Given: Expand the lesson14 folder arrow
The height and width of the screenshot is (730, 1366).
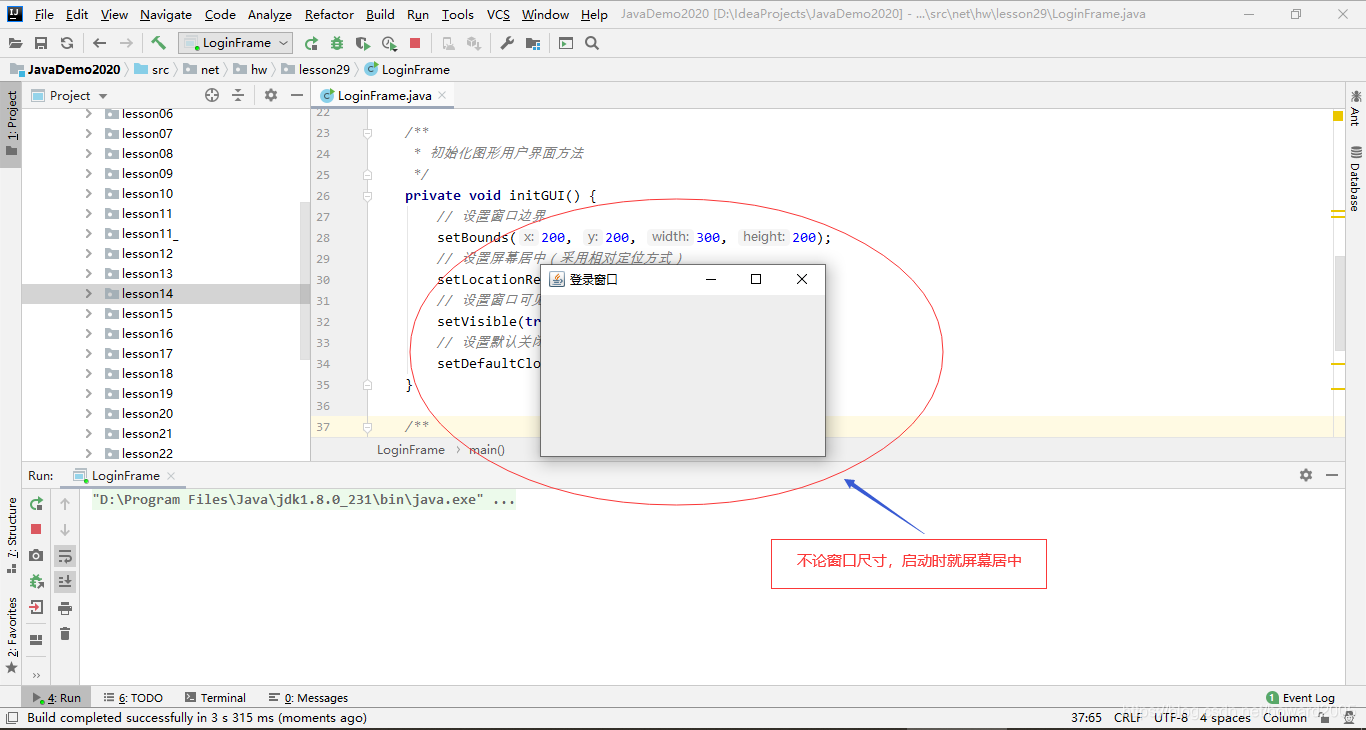Looking at the screenshot, I should (89, 294).
